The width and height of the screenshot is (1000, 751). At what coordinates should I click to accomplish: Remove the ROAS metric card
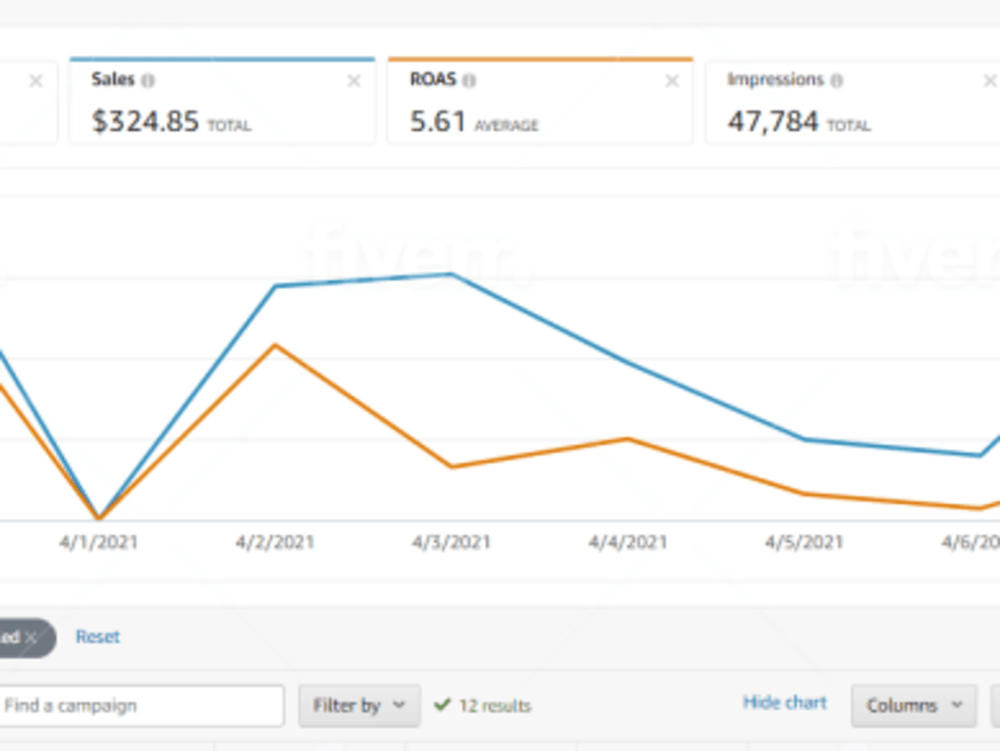(672, 81)
